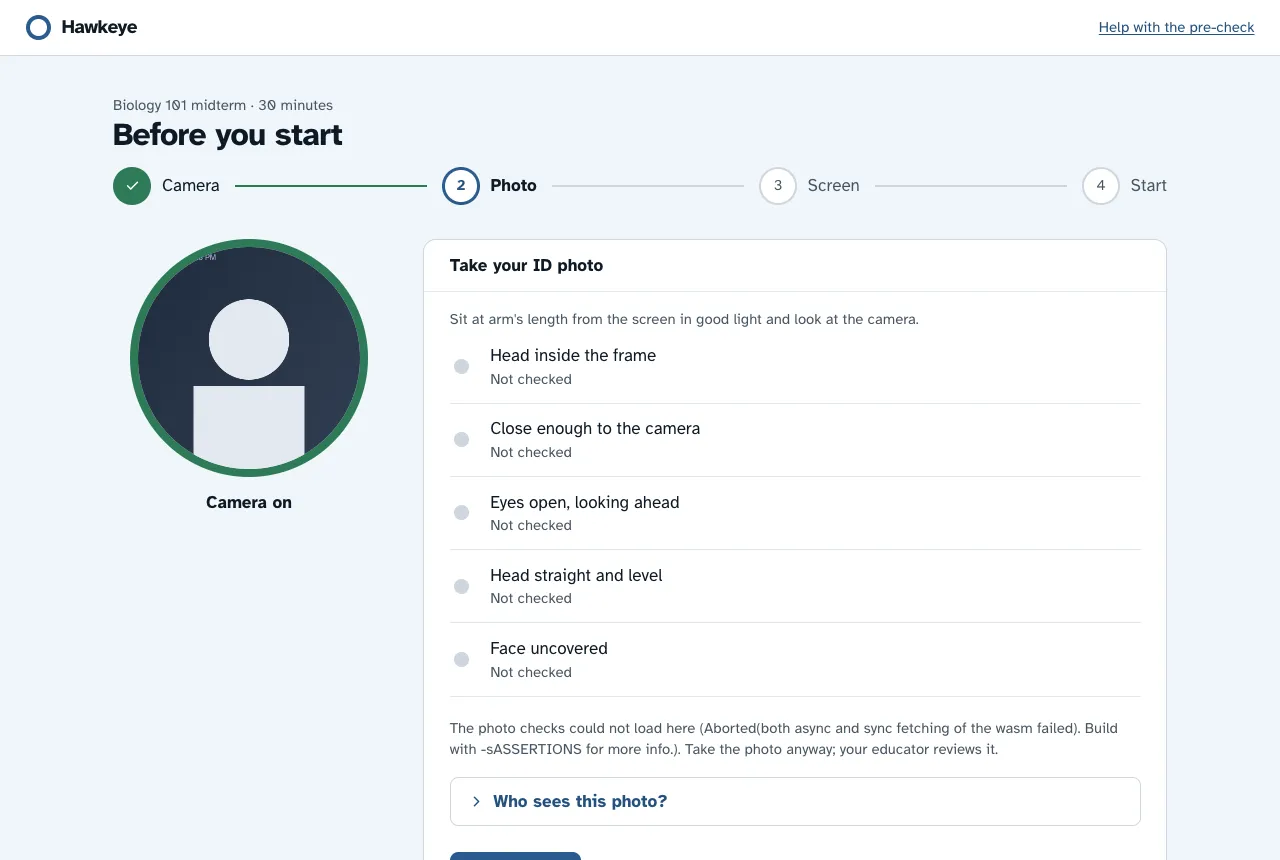Screen dimensions: 1280x860
Task: Open Help with the pre-check link
Action: tap(1176, 28)
